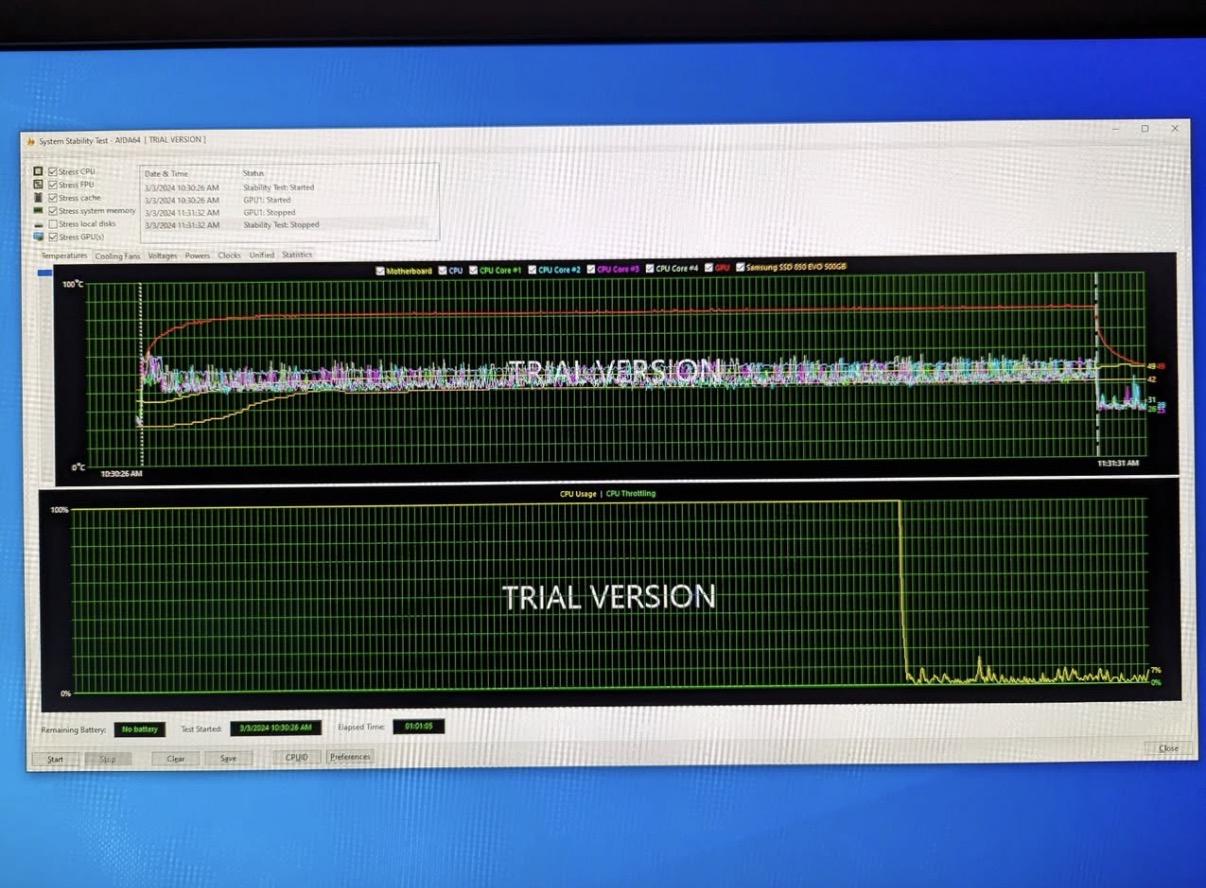This screenshot has height=888, width=1206.
Task: Click the Save button
Action: click(228, 758)
